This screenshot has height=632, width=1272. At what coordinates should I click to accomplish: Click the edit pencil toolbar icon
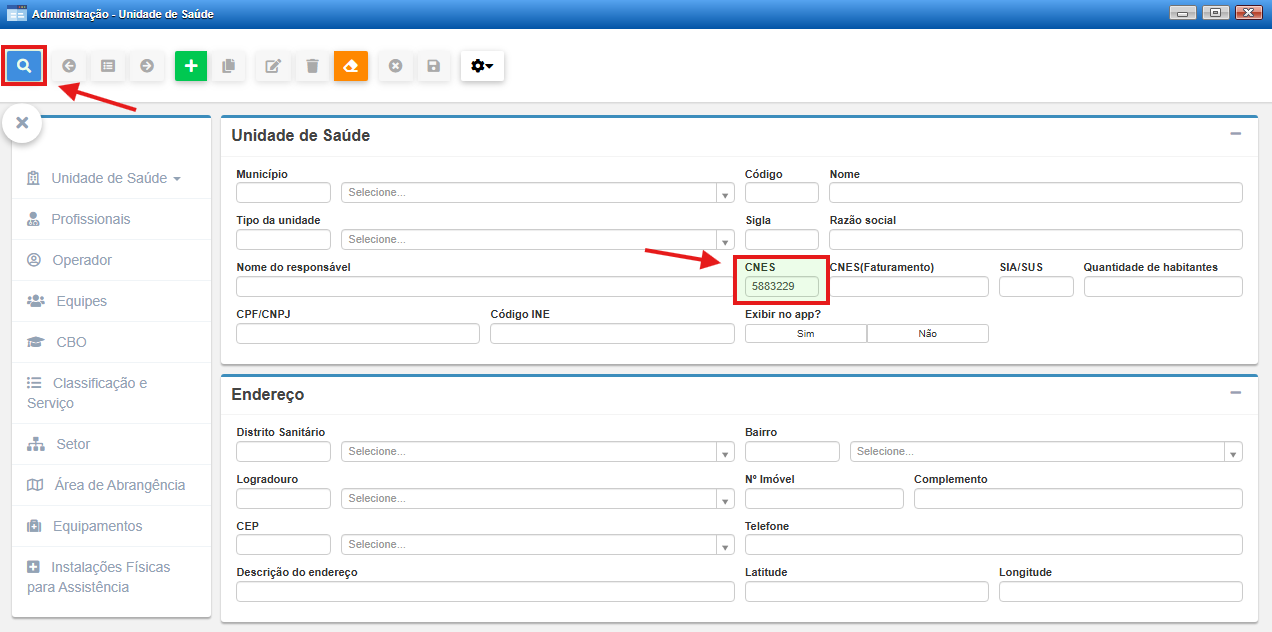pyautogui.click(x=273, y=66)
